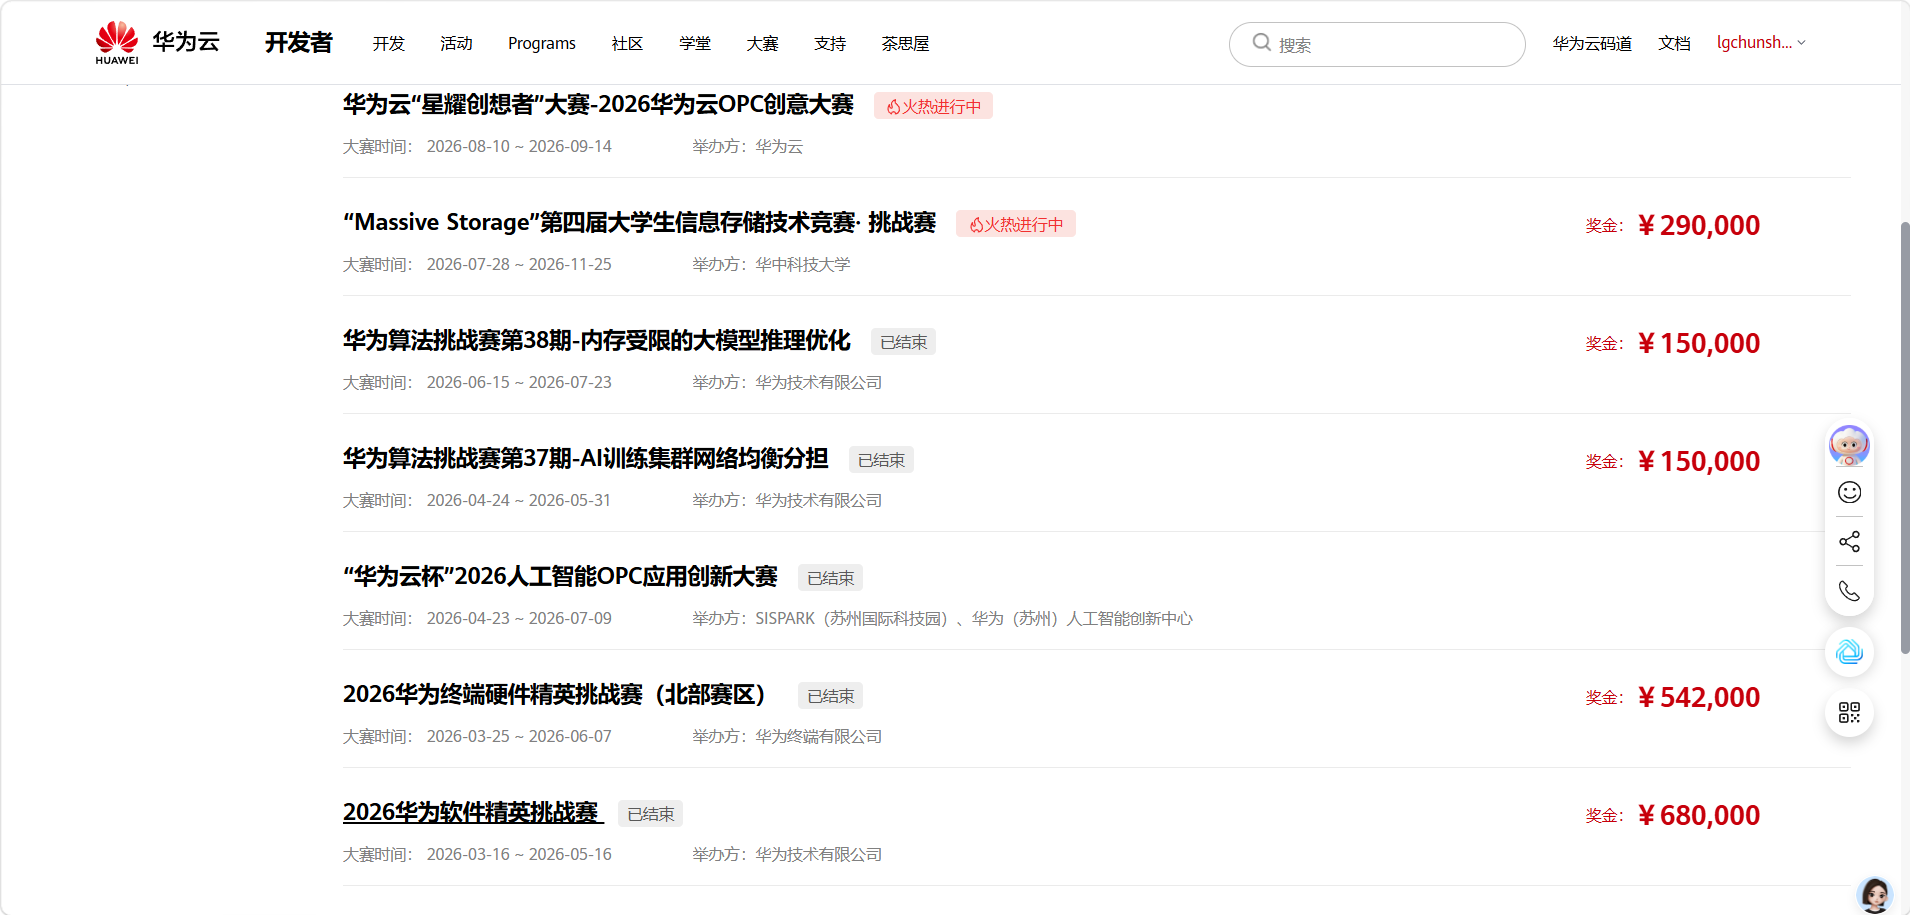Click the share icon in side panel
Image resolution: width=1910 pixels, height=915 pixels.
coord(1849,541)
